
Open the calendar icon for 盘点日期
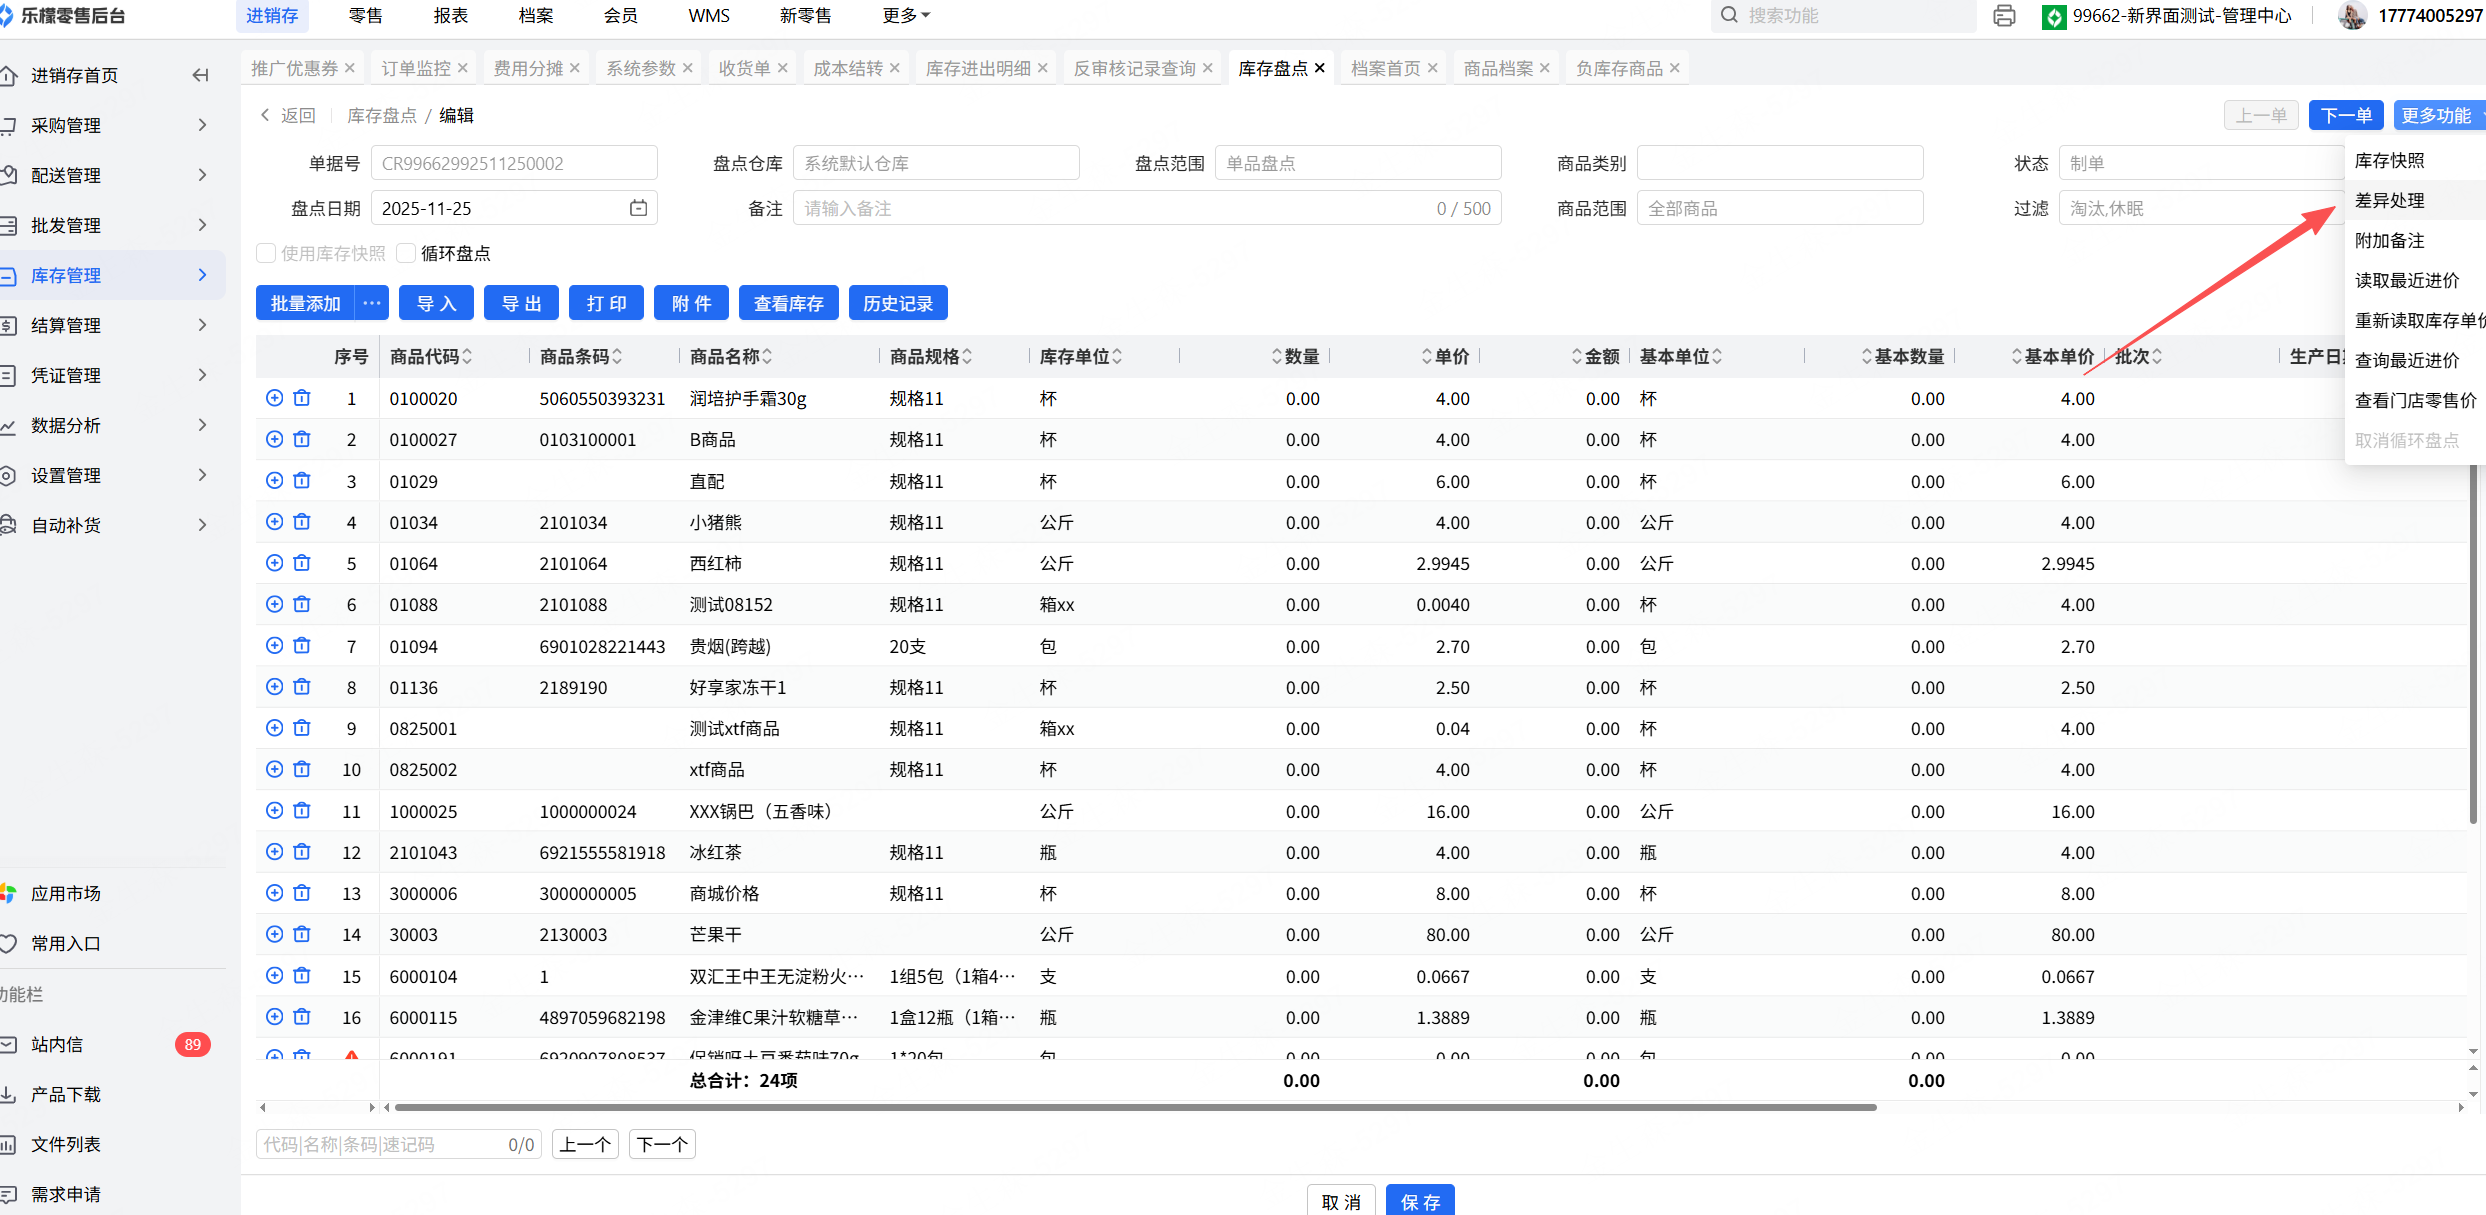click(x=638, y=208)
